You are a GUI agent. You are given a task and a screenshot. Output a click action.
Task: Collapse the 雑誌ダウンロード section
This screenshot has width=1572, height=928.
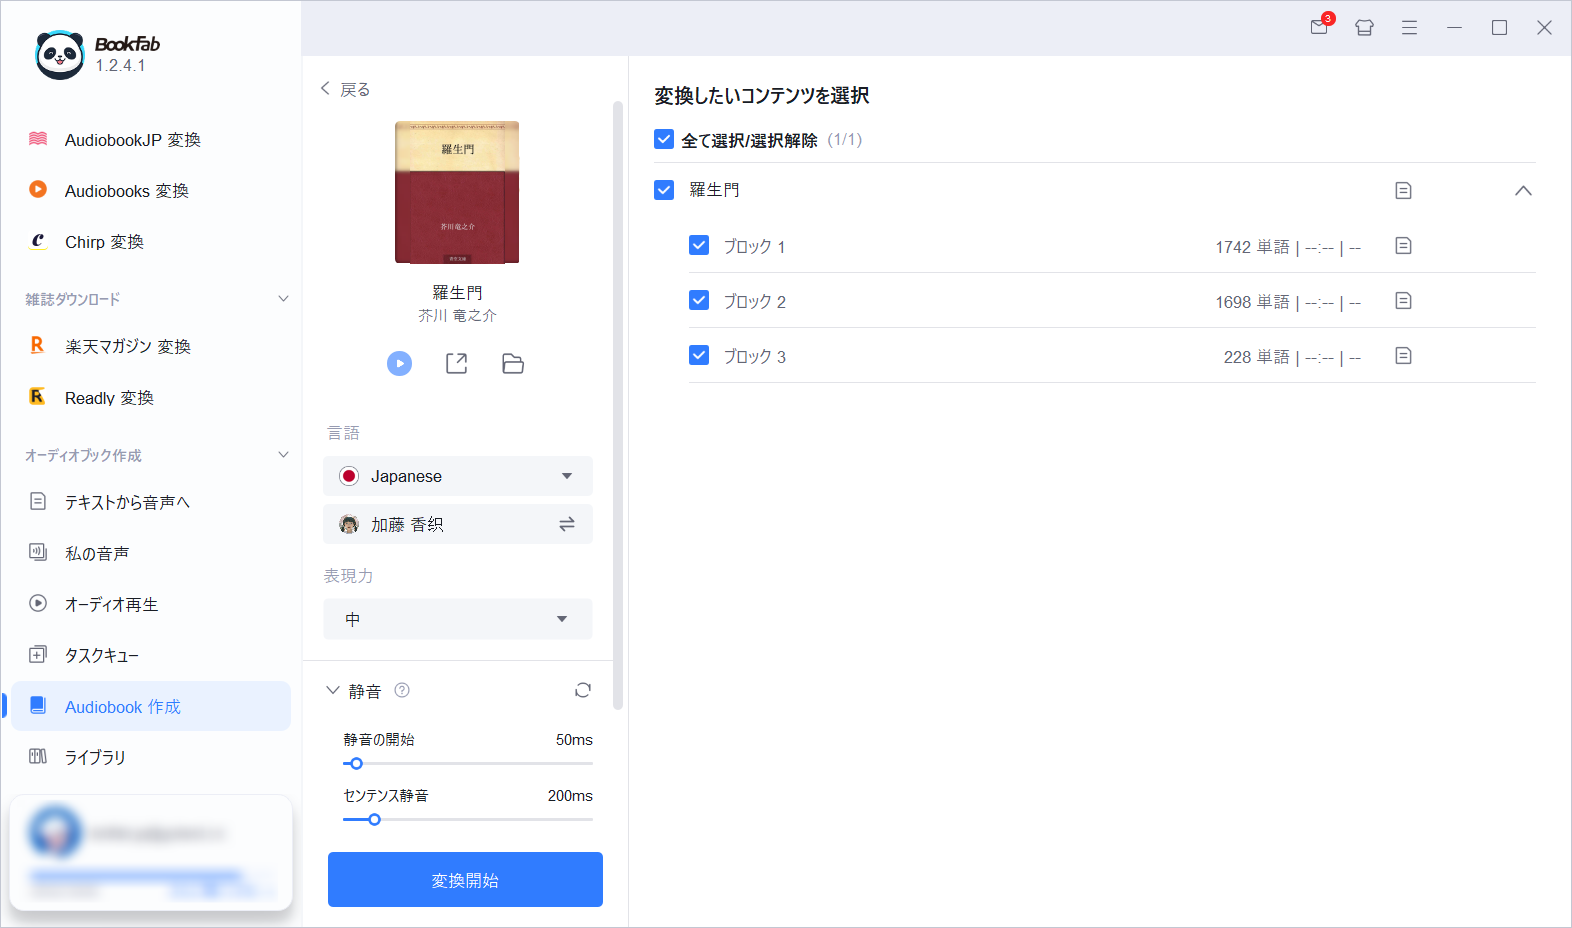[x=283, y=299]
